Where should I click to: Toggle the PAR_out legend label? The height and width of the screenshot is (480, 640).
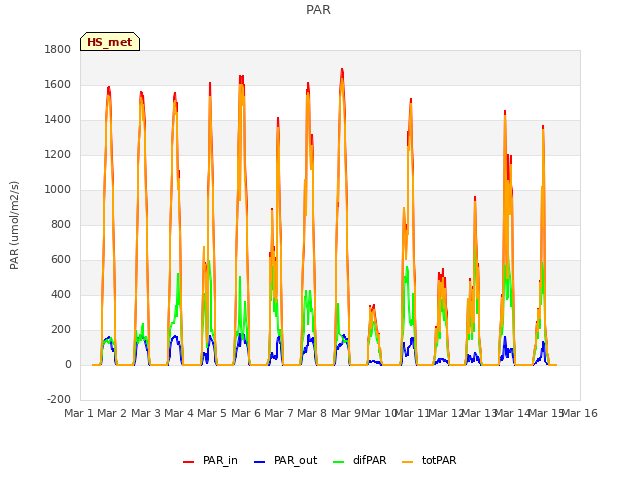tap(296, 460)
